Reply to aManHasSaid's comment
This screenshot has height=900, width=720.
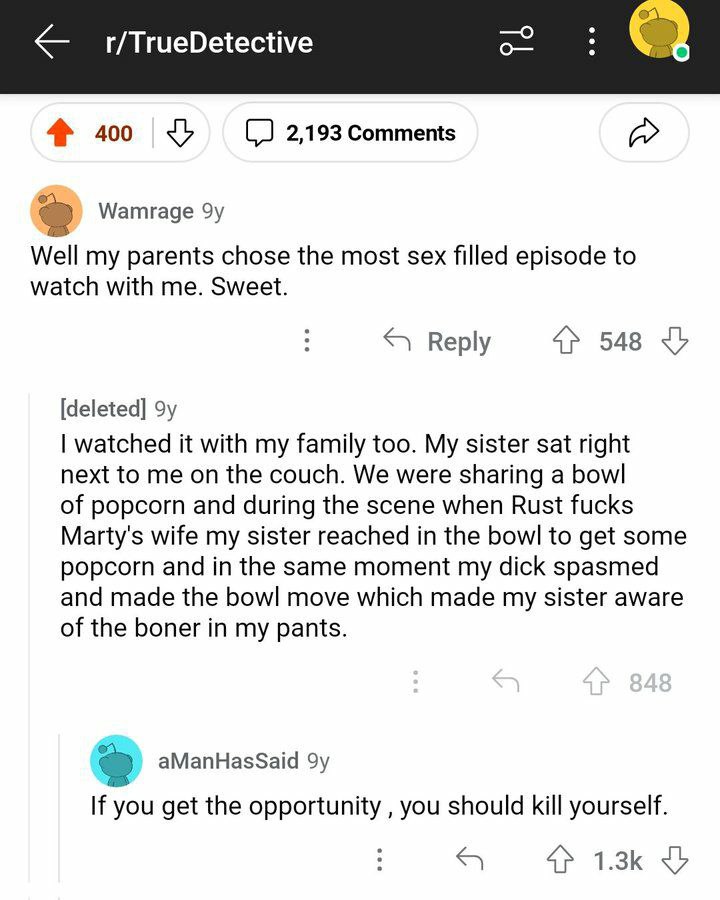point(469,859)
